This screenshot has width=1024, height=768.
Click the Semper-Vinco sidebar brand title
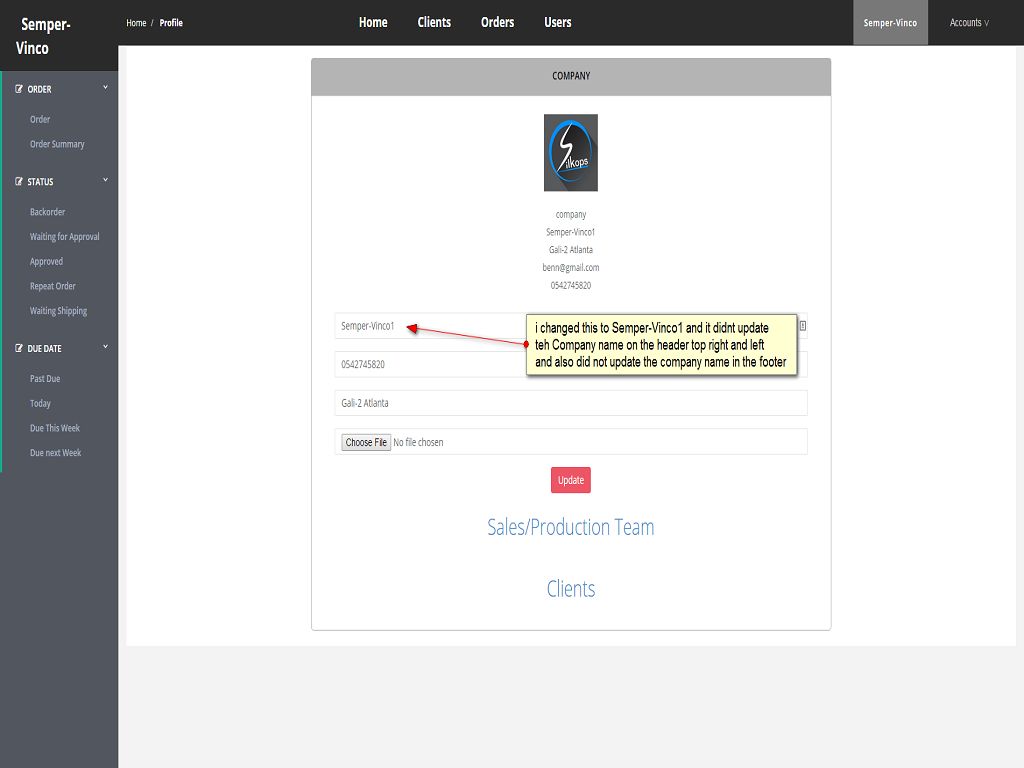tap(43, 36)
